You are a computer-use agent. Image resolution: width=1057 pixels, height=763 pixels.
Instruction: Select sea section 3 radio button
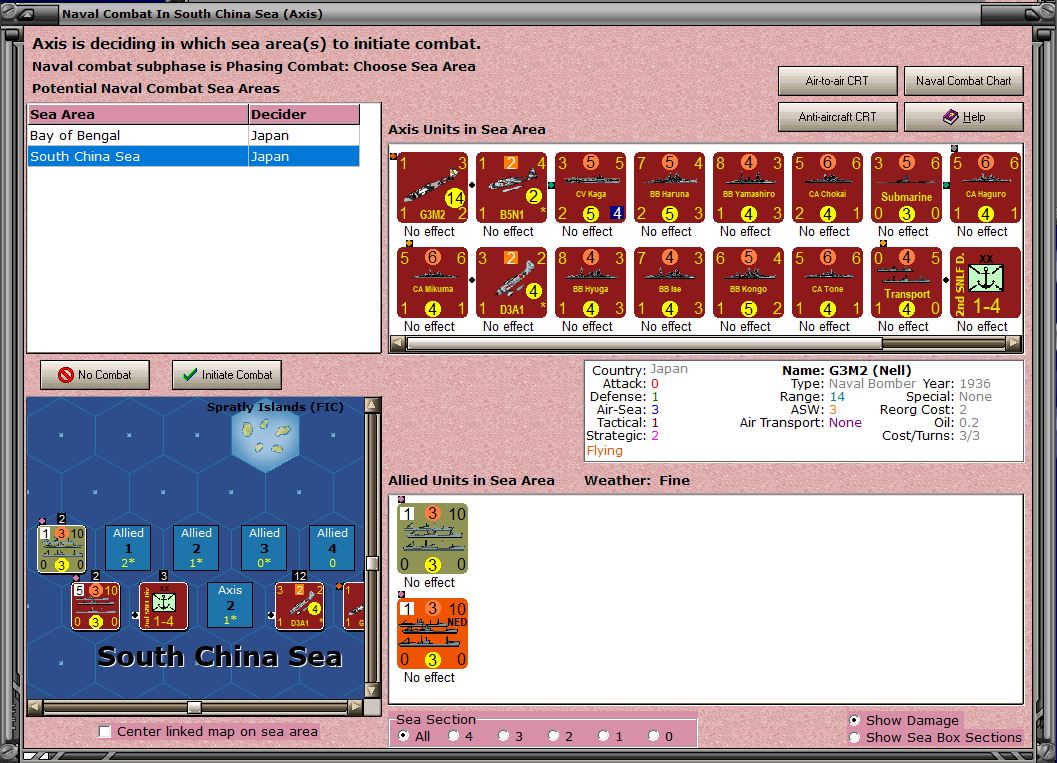tap(503, 736)
